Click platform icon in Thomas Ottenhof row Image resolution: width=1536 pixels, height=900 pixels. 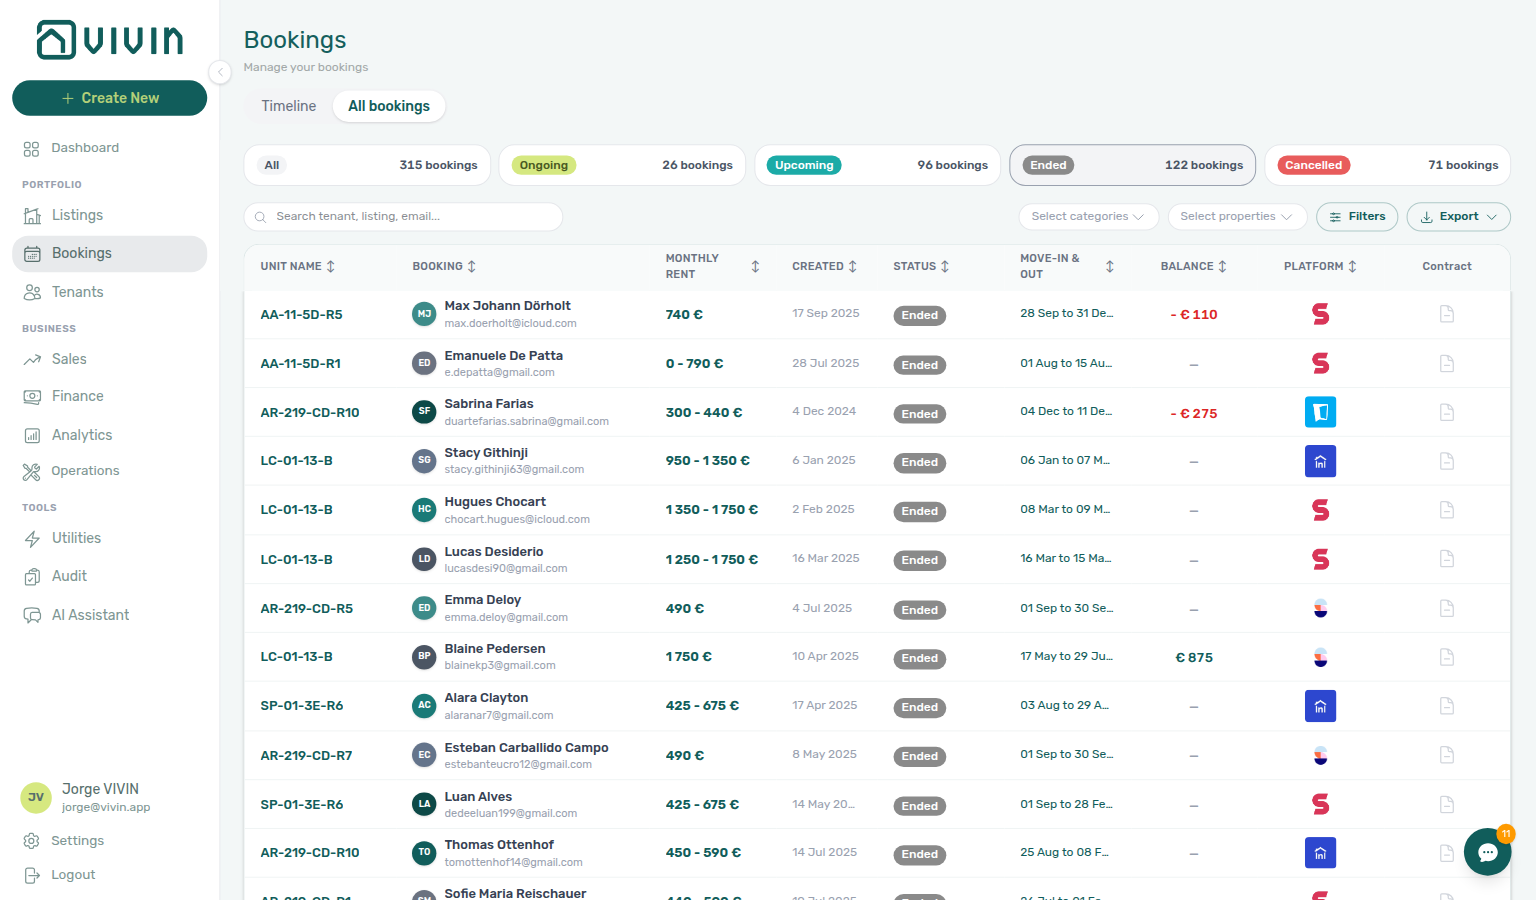click(1320, 853)
